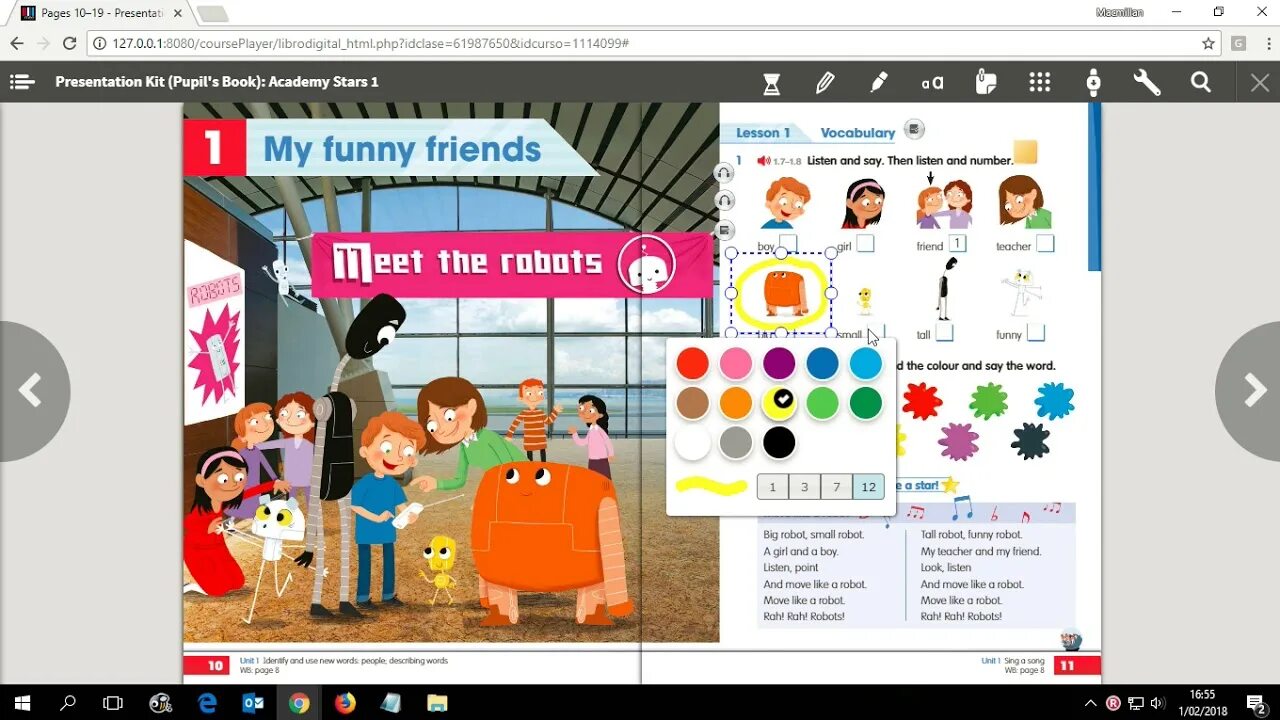
Task: Open the wrench settings tool
Action: tap(1147, 83)
